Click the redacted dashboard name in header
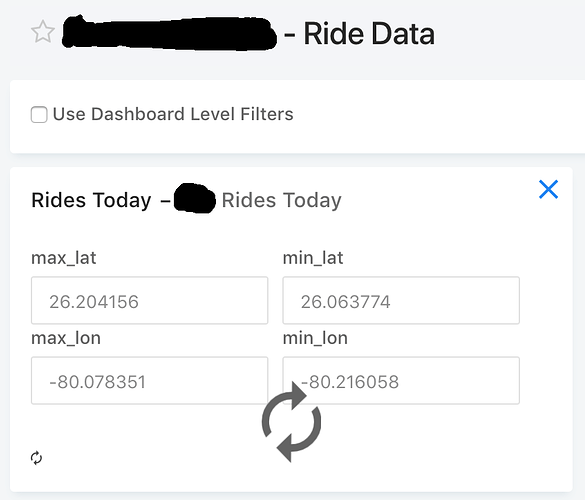 [169, 32]
